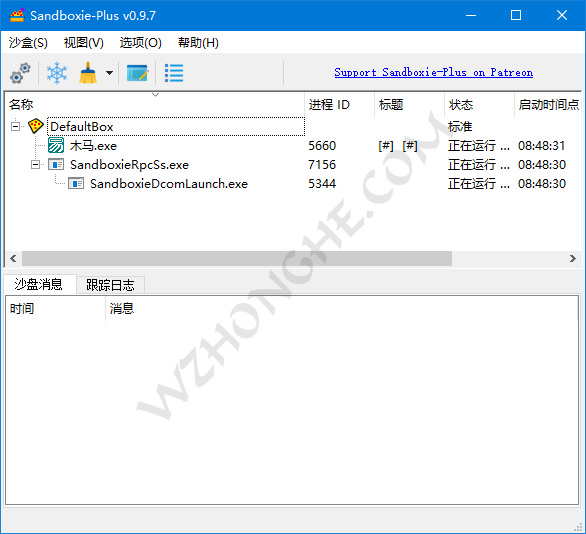Click the [#] [#] title cell
The height and width of the screenshot is (534, 586).
(398, 145)
